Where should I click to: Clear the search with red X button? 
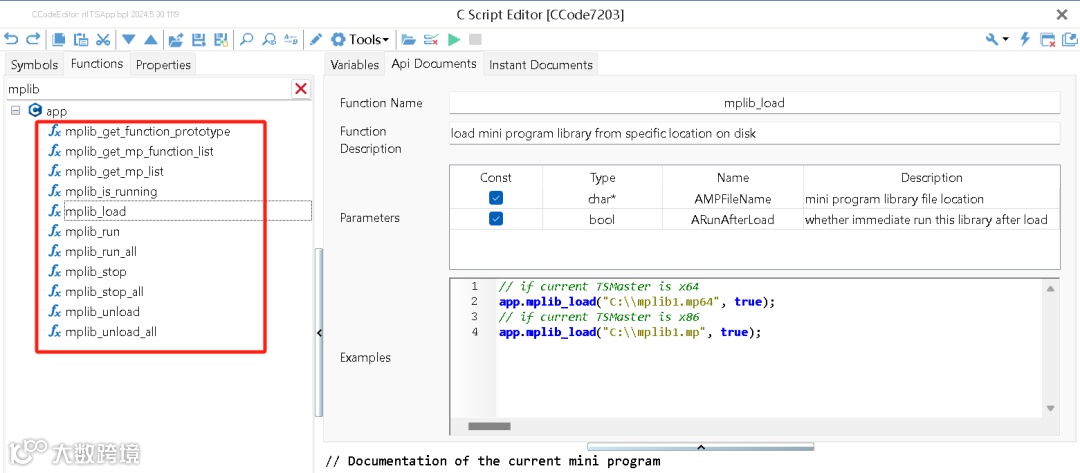[301, 89]
